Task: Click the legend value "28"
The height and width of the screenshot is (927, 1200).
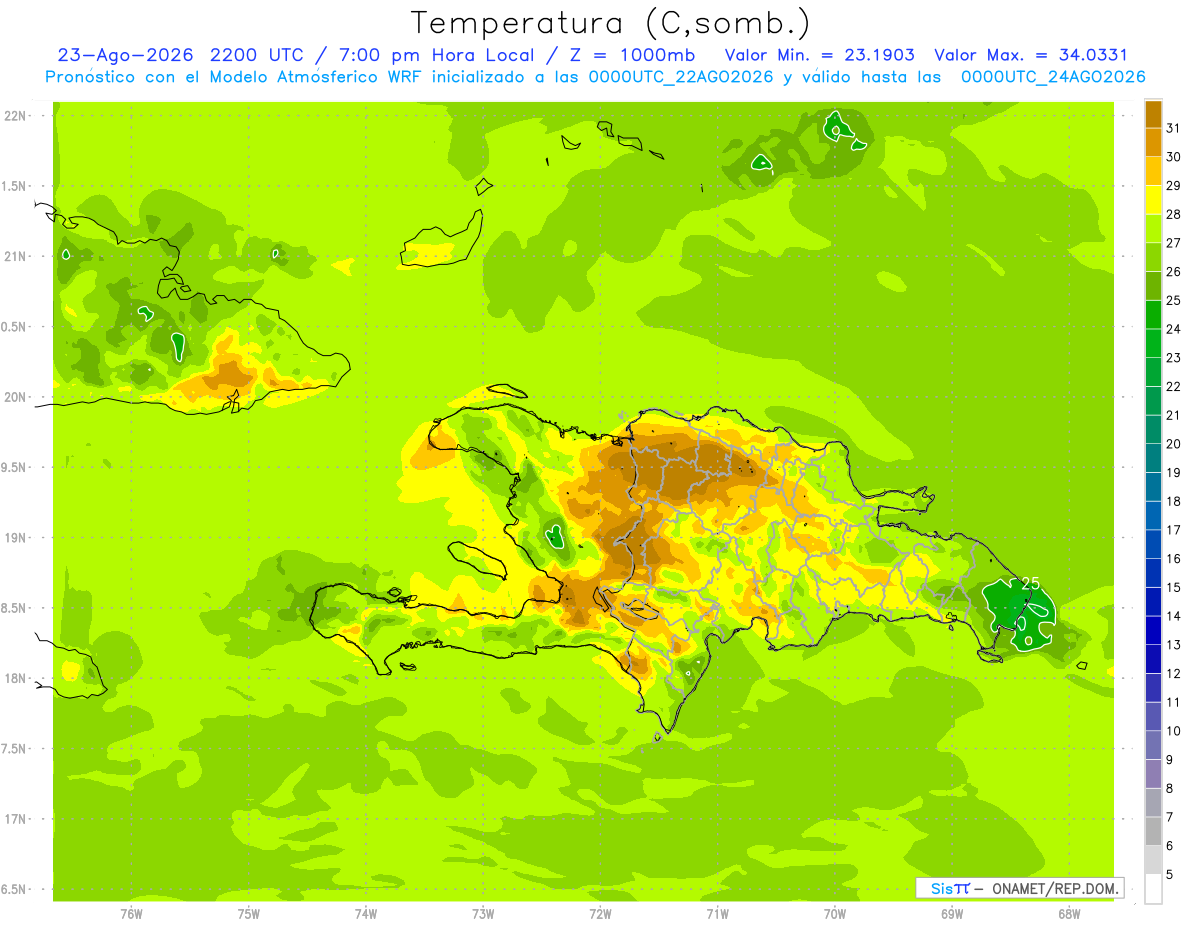Action: (1174, 214)
